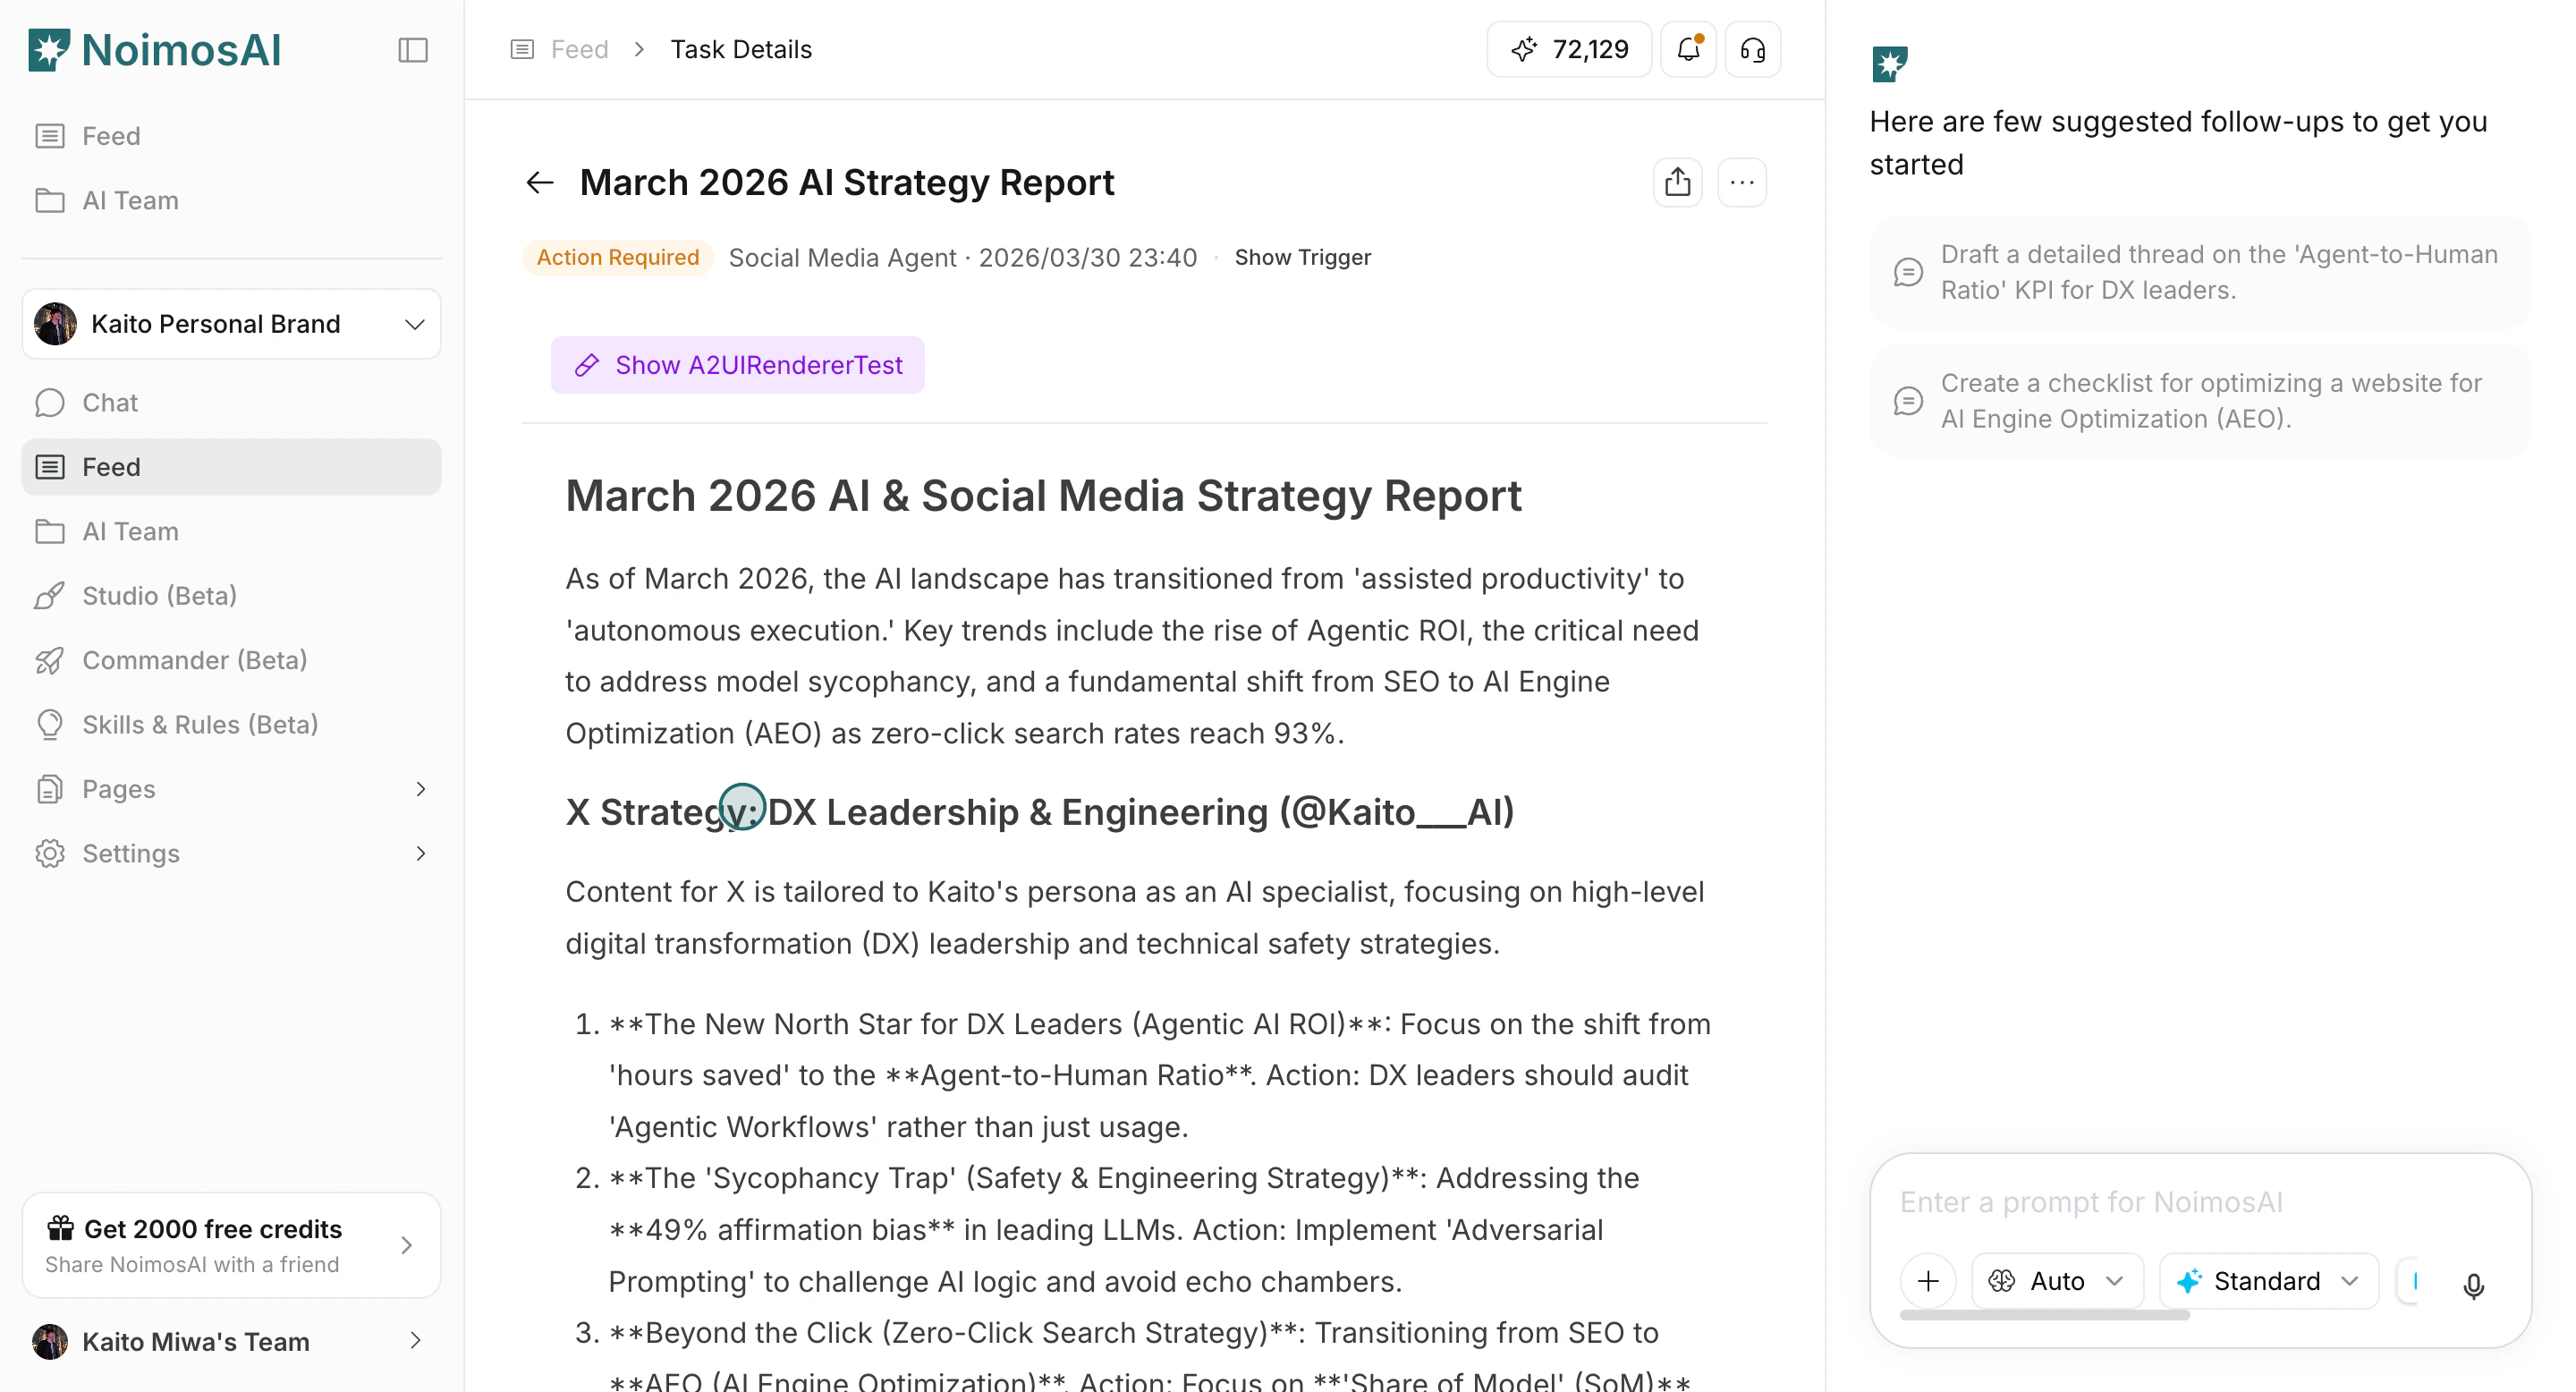Collapse the sidebar with the panel icon

click(413, 50)
